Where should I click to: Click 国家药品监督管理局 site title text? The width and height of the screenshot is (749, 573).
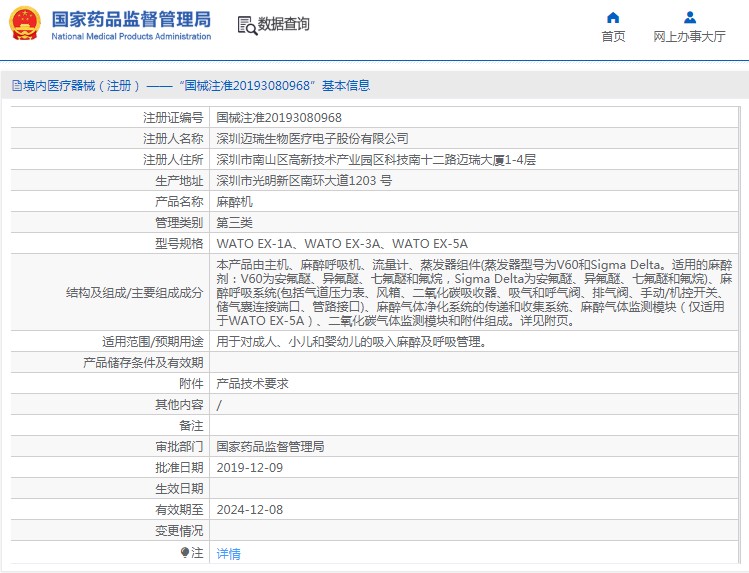pyautogui.click(x=131, y=19)
